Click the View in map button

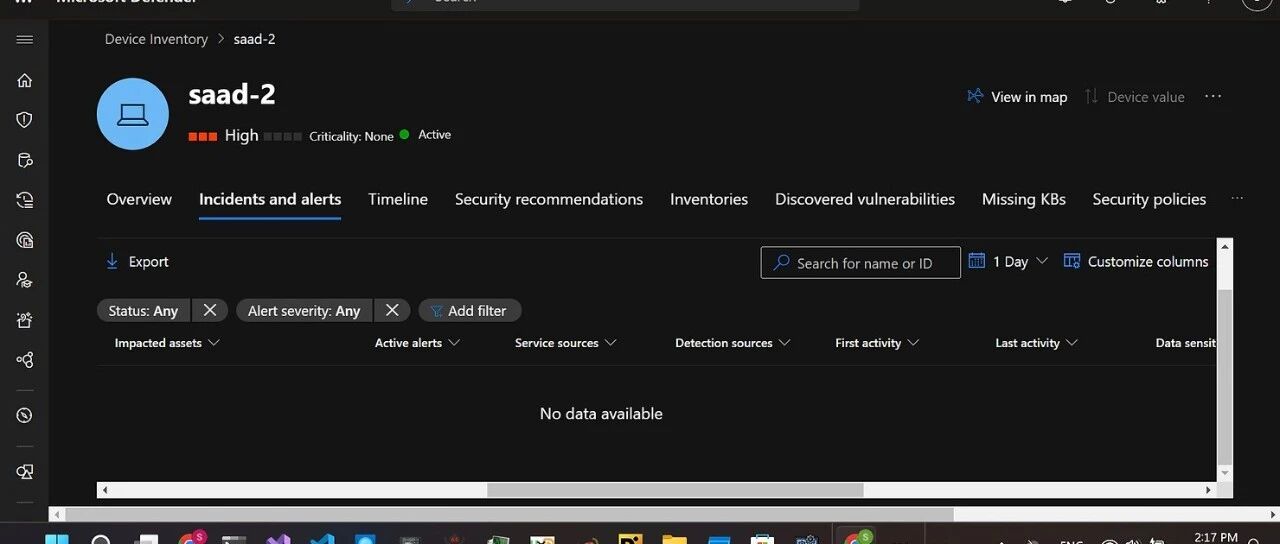pyautogui.click(x=1017, y=96)
